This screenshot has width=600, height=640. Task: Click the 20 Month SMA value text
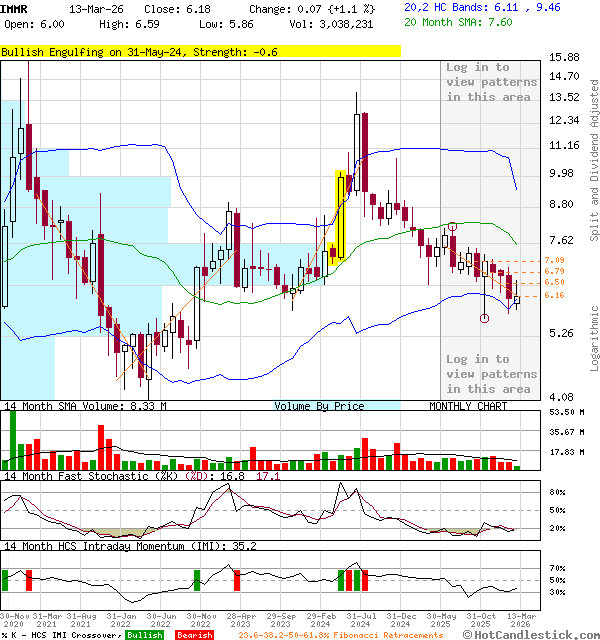(458, 23)
